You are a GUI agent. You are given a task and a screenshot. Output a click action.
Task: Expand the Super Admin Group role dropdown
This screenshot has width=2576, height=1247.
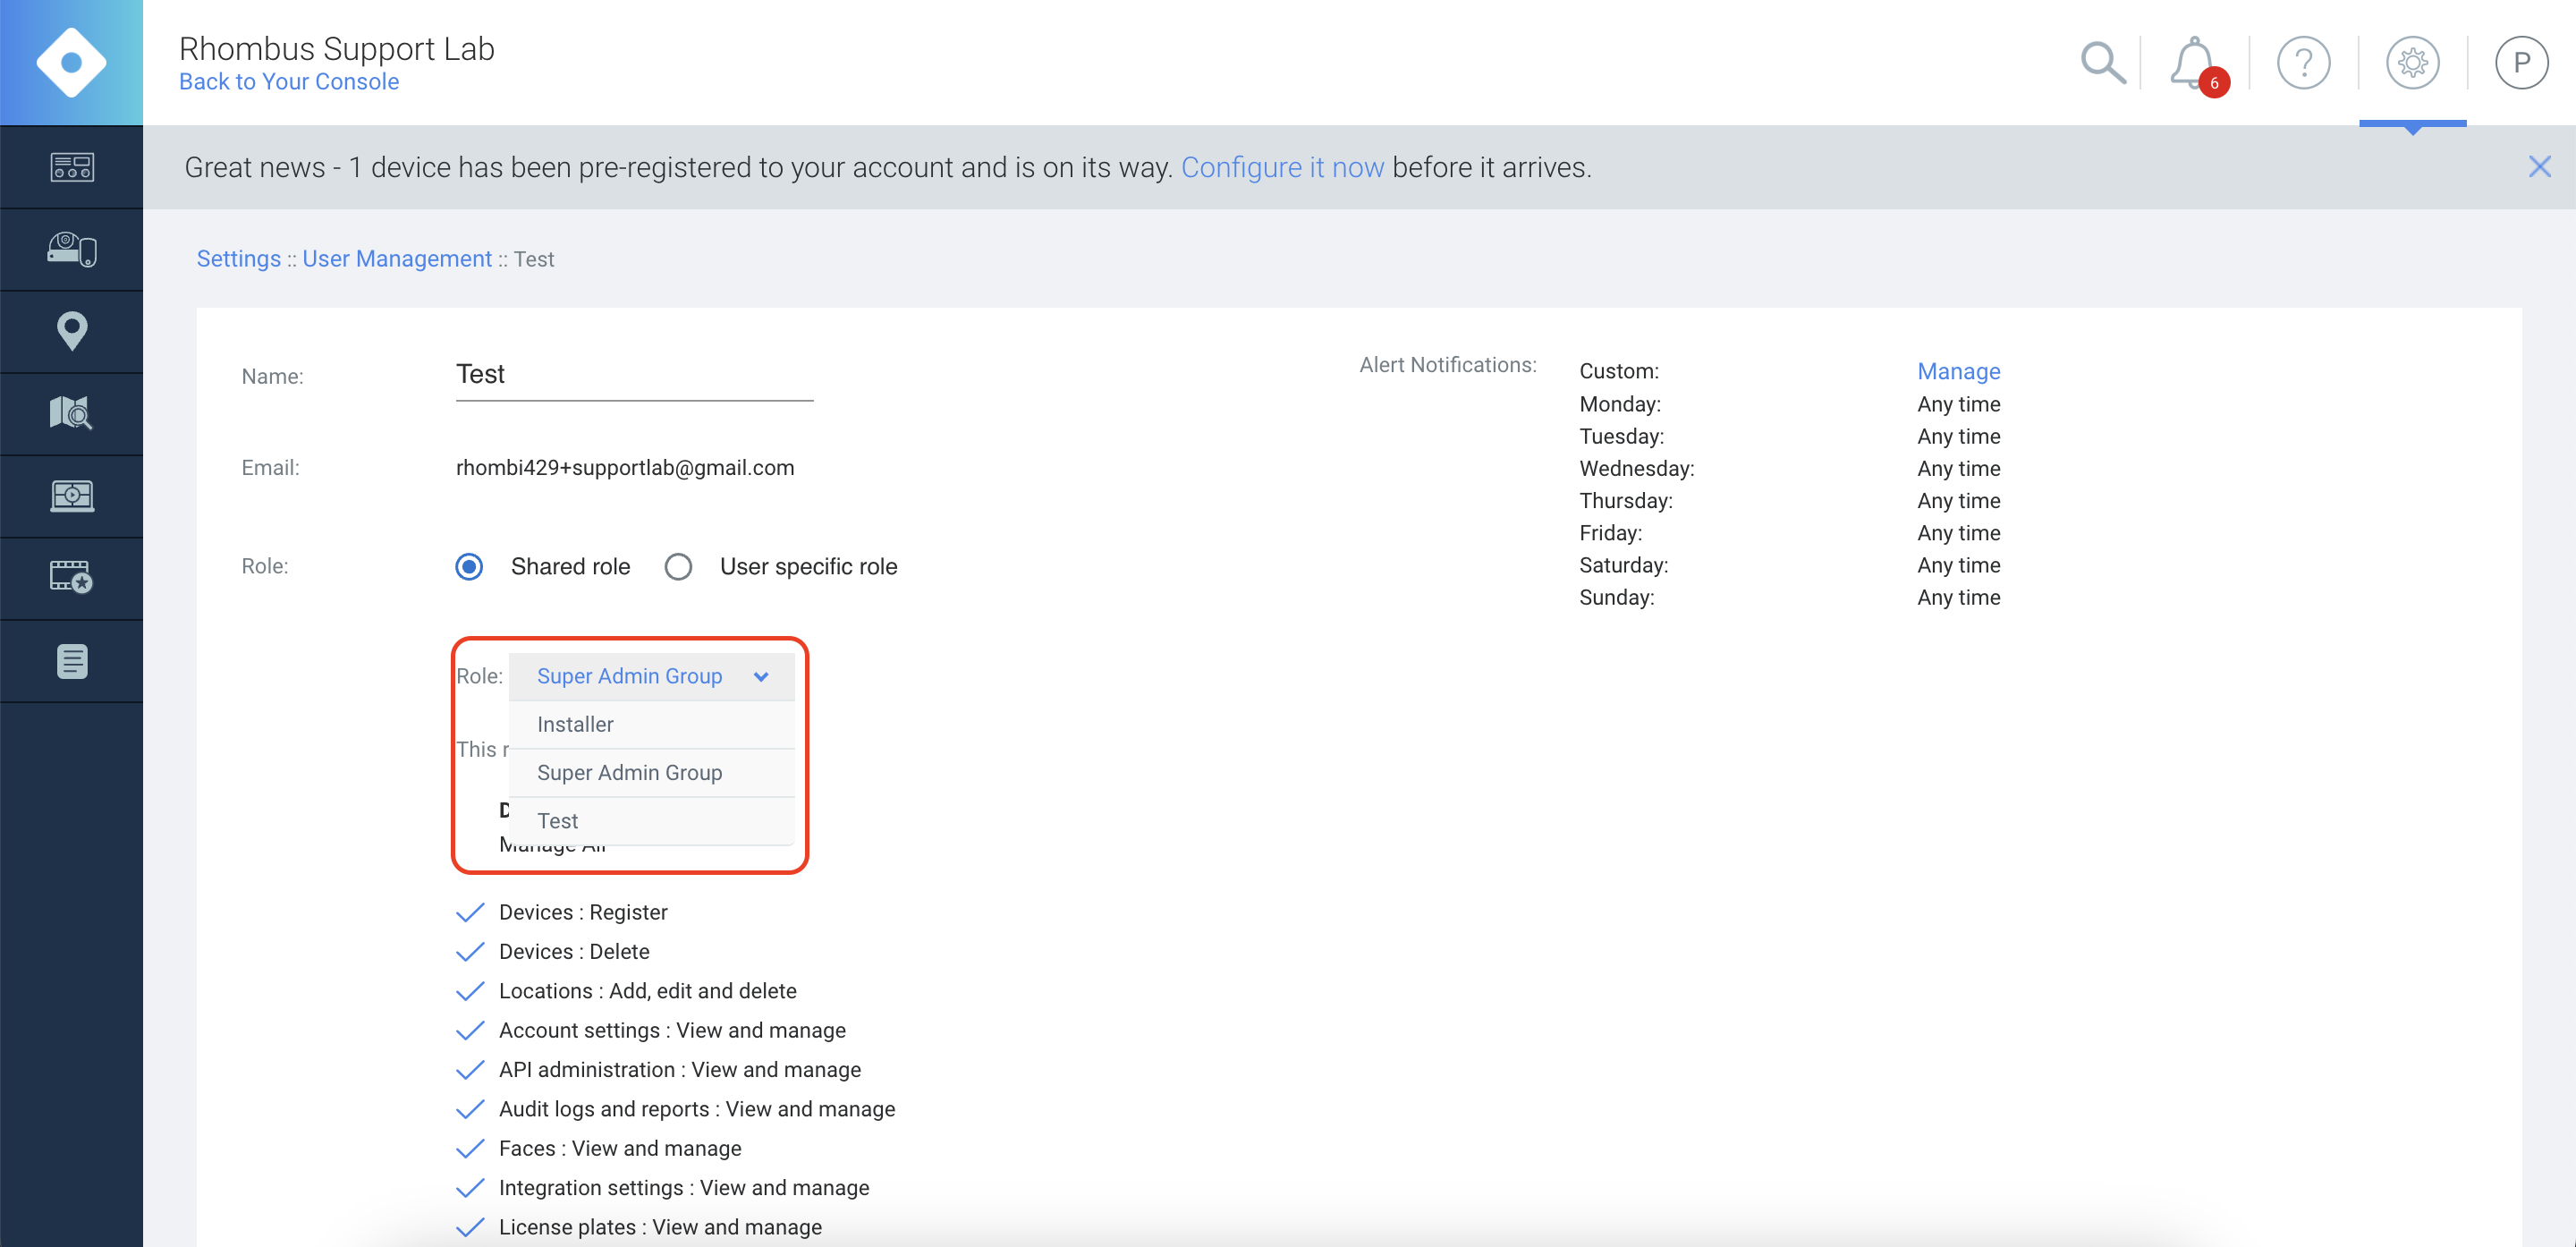(x=651, y=676)
